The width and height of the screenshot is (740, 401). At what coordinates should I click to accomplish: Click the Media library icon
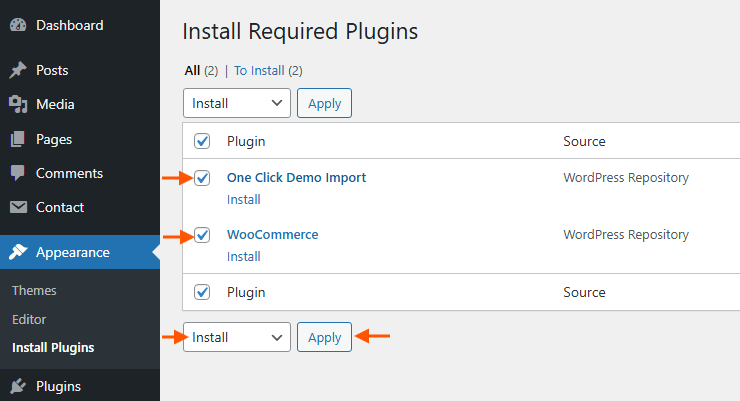(18, 104)
